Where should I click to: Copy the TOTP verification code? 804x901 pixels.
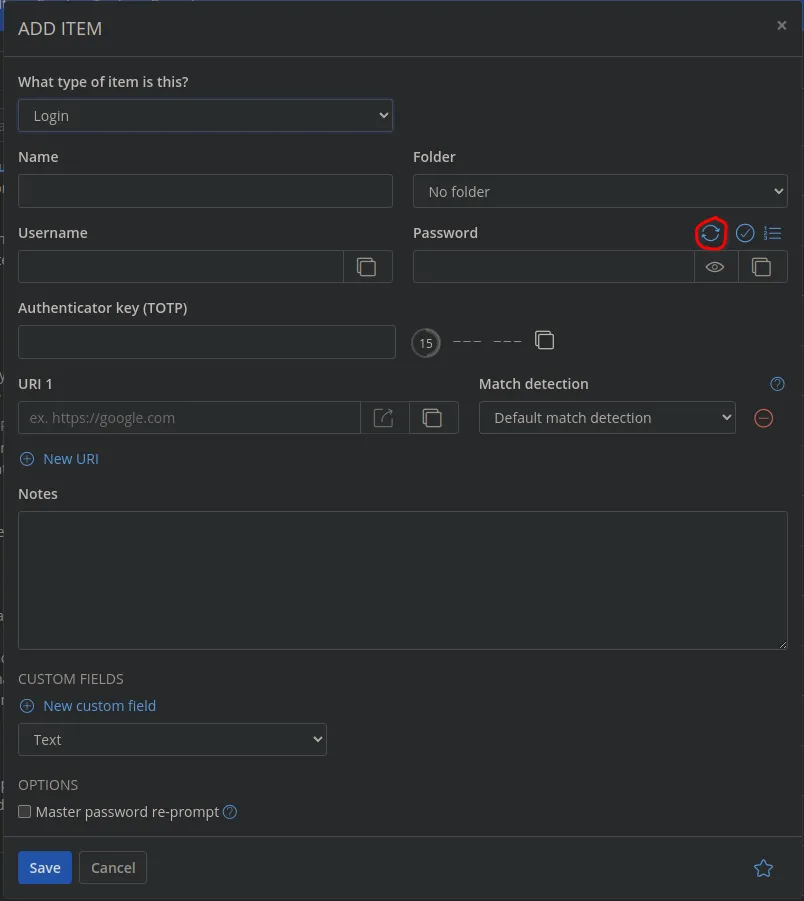tap(544, 341)
